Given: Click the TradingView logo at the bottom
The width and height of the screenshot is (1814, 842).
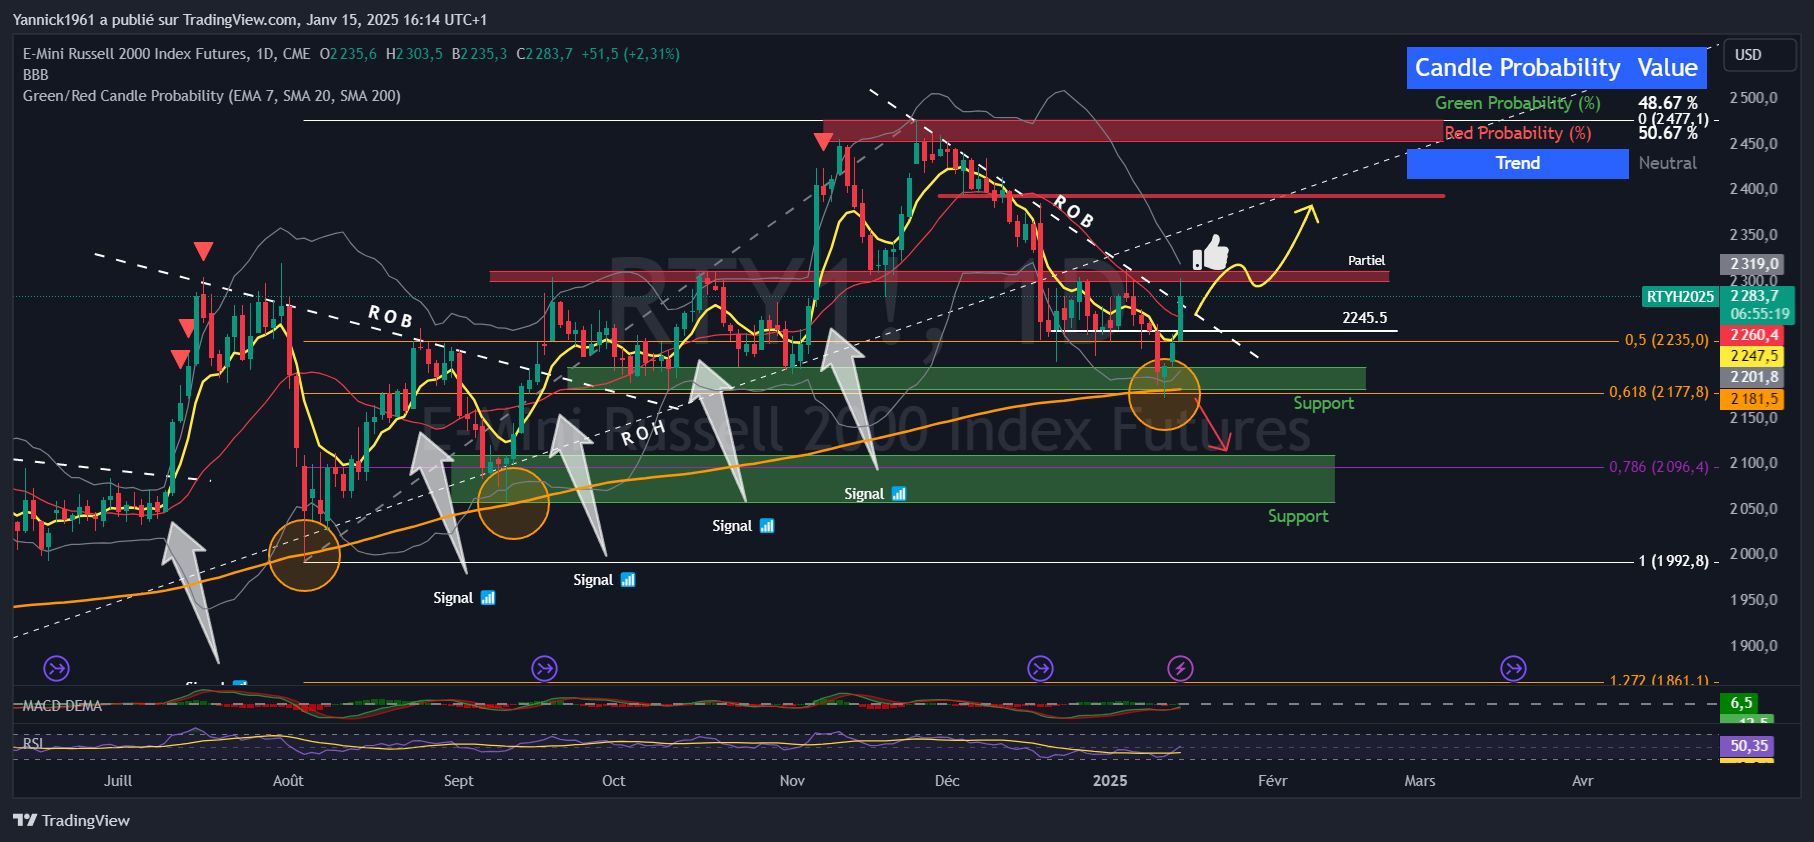Looking at the screenshot, I should 71,821.
